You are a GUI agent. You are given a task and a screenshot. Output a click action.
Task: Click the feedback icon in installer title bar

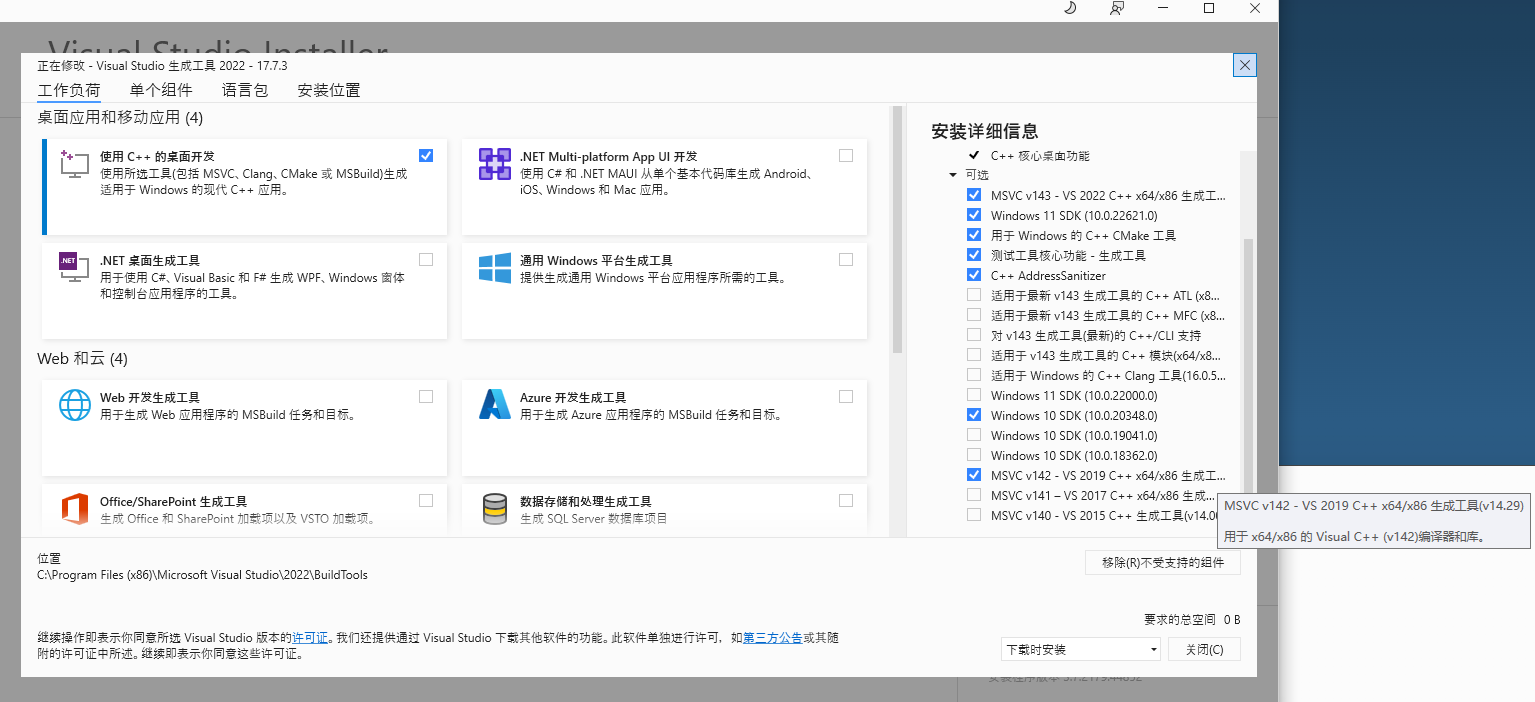click(x=1117, y=8)
